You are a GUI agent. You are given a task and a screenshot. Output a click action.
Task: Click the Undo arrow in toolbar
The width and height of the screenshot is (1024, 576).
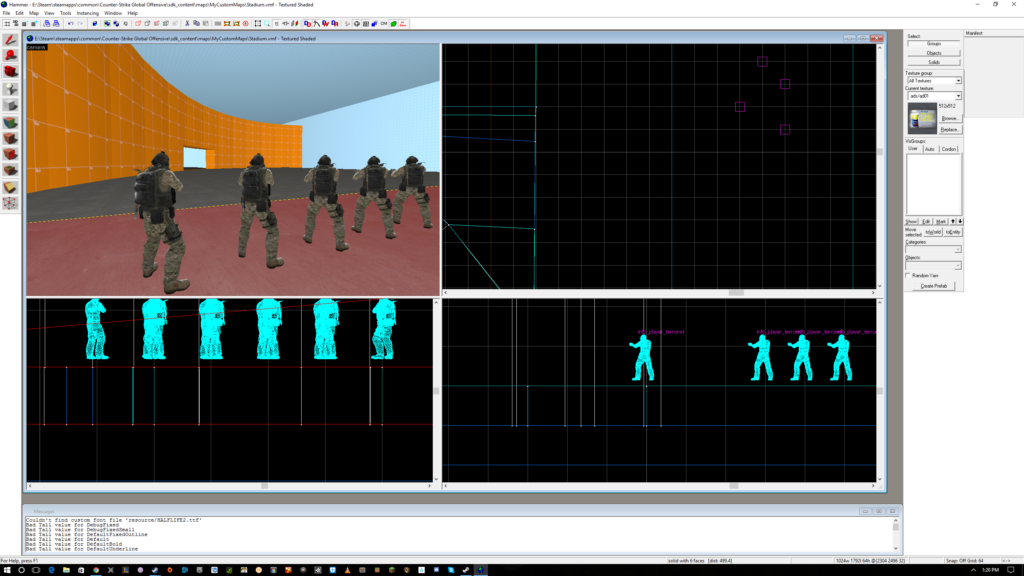pyautogui.click(x=71, y=24)
